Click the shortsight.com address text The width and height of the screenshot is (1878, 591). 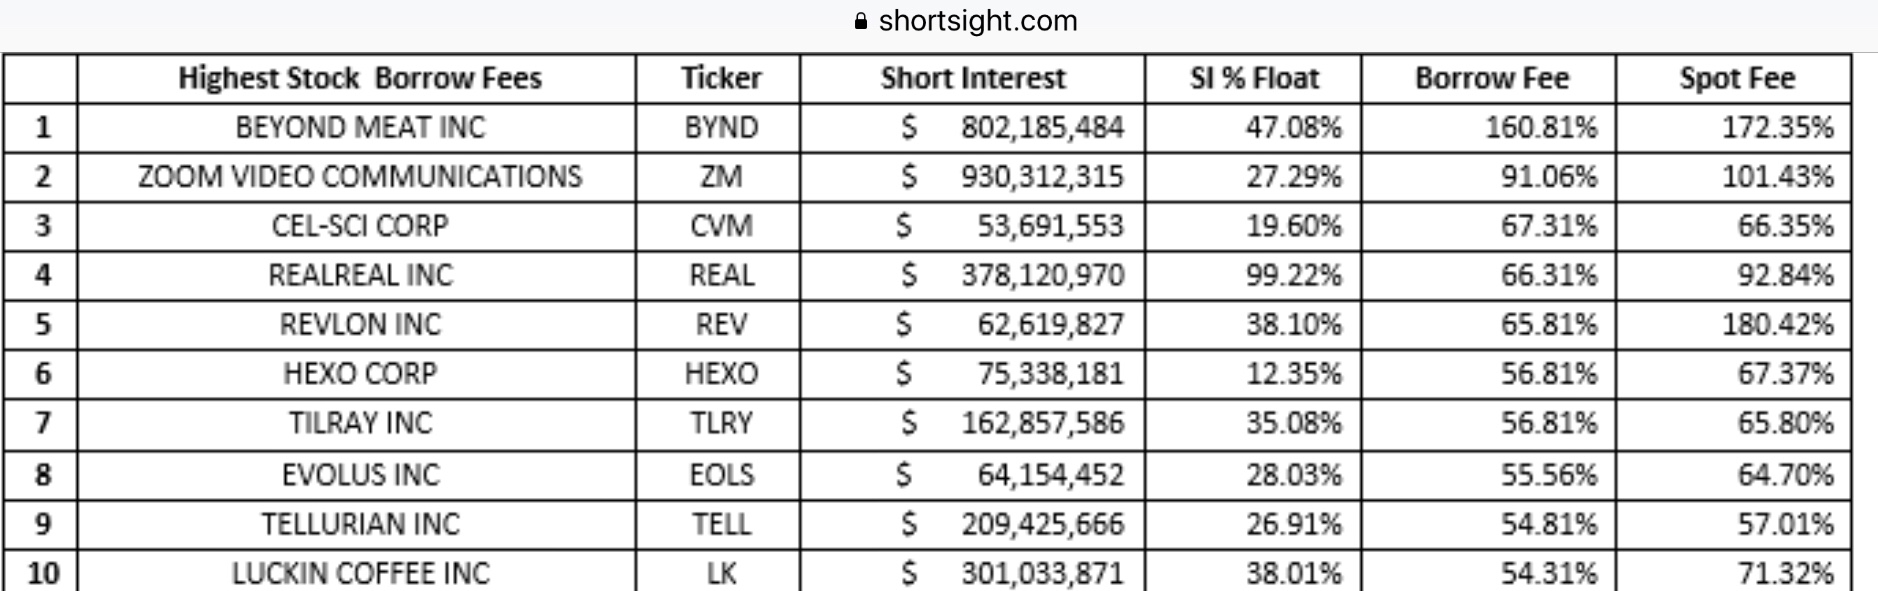pos(977,21)
